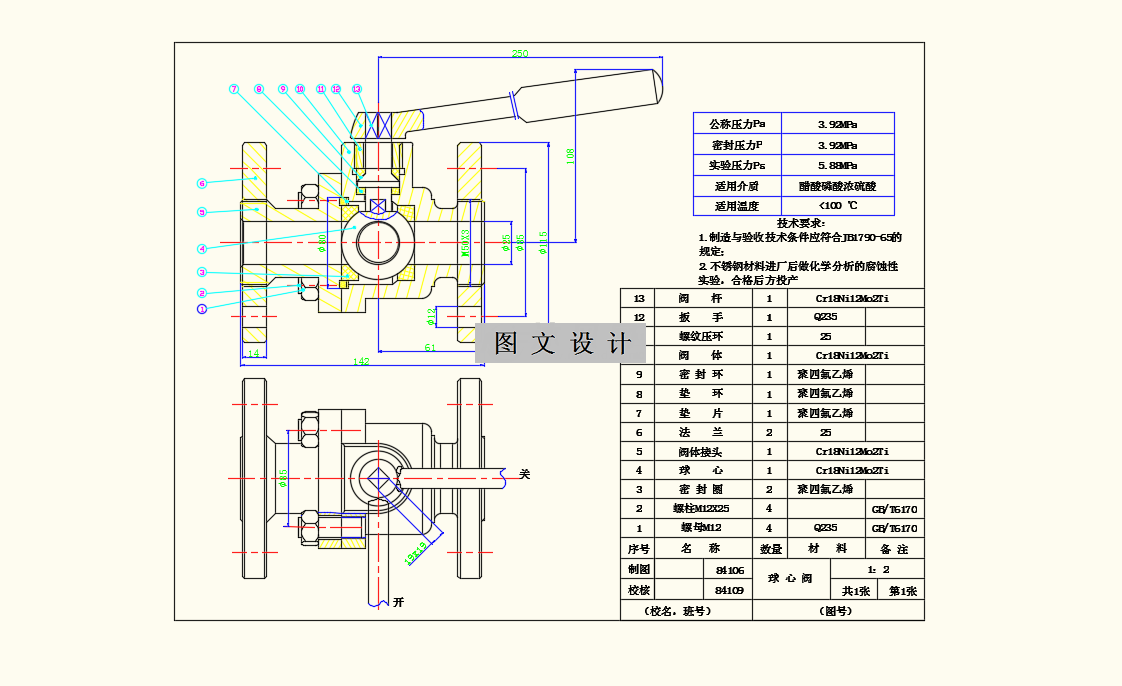Screen dimensions: 1122x686
Task: Select balloon callout number 4
Action: click(202, 247)
